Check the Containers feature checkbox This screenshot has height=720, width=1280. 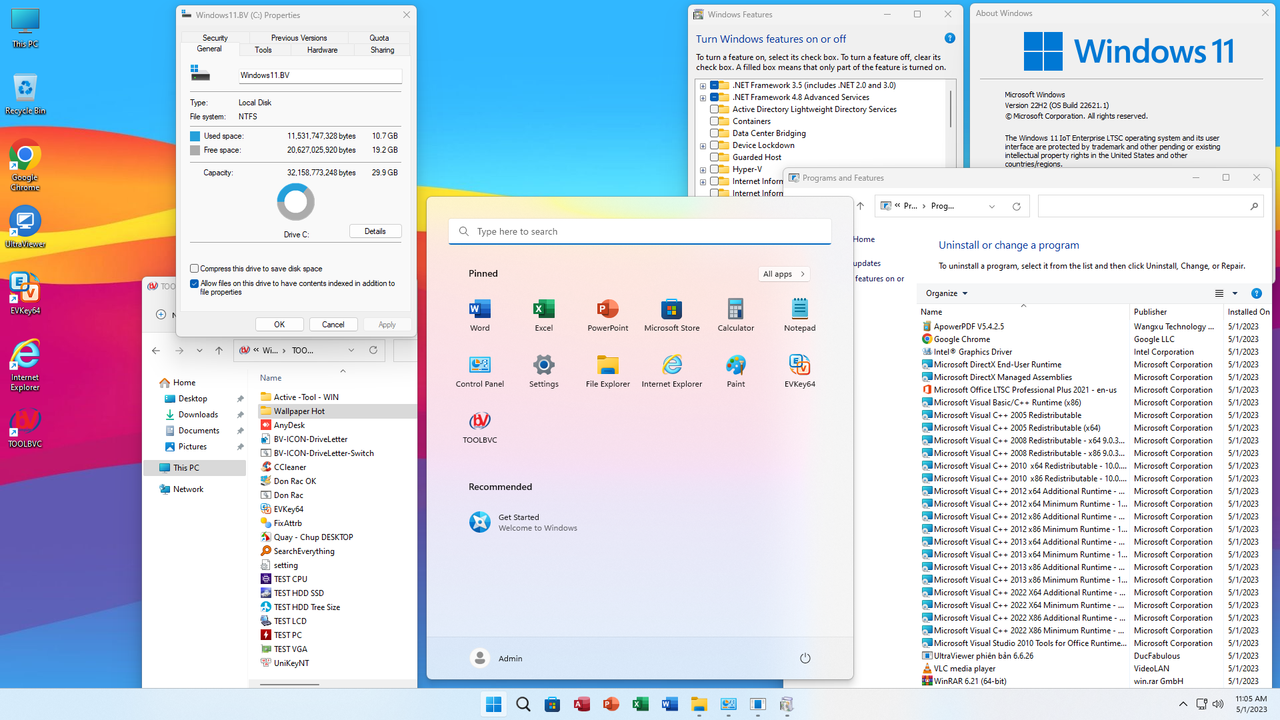click(x=715, y=121)
